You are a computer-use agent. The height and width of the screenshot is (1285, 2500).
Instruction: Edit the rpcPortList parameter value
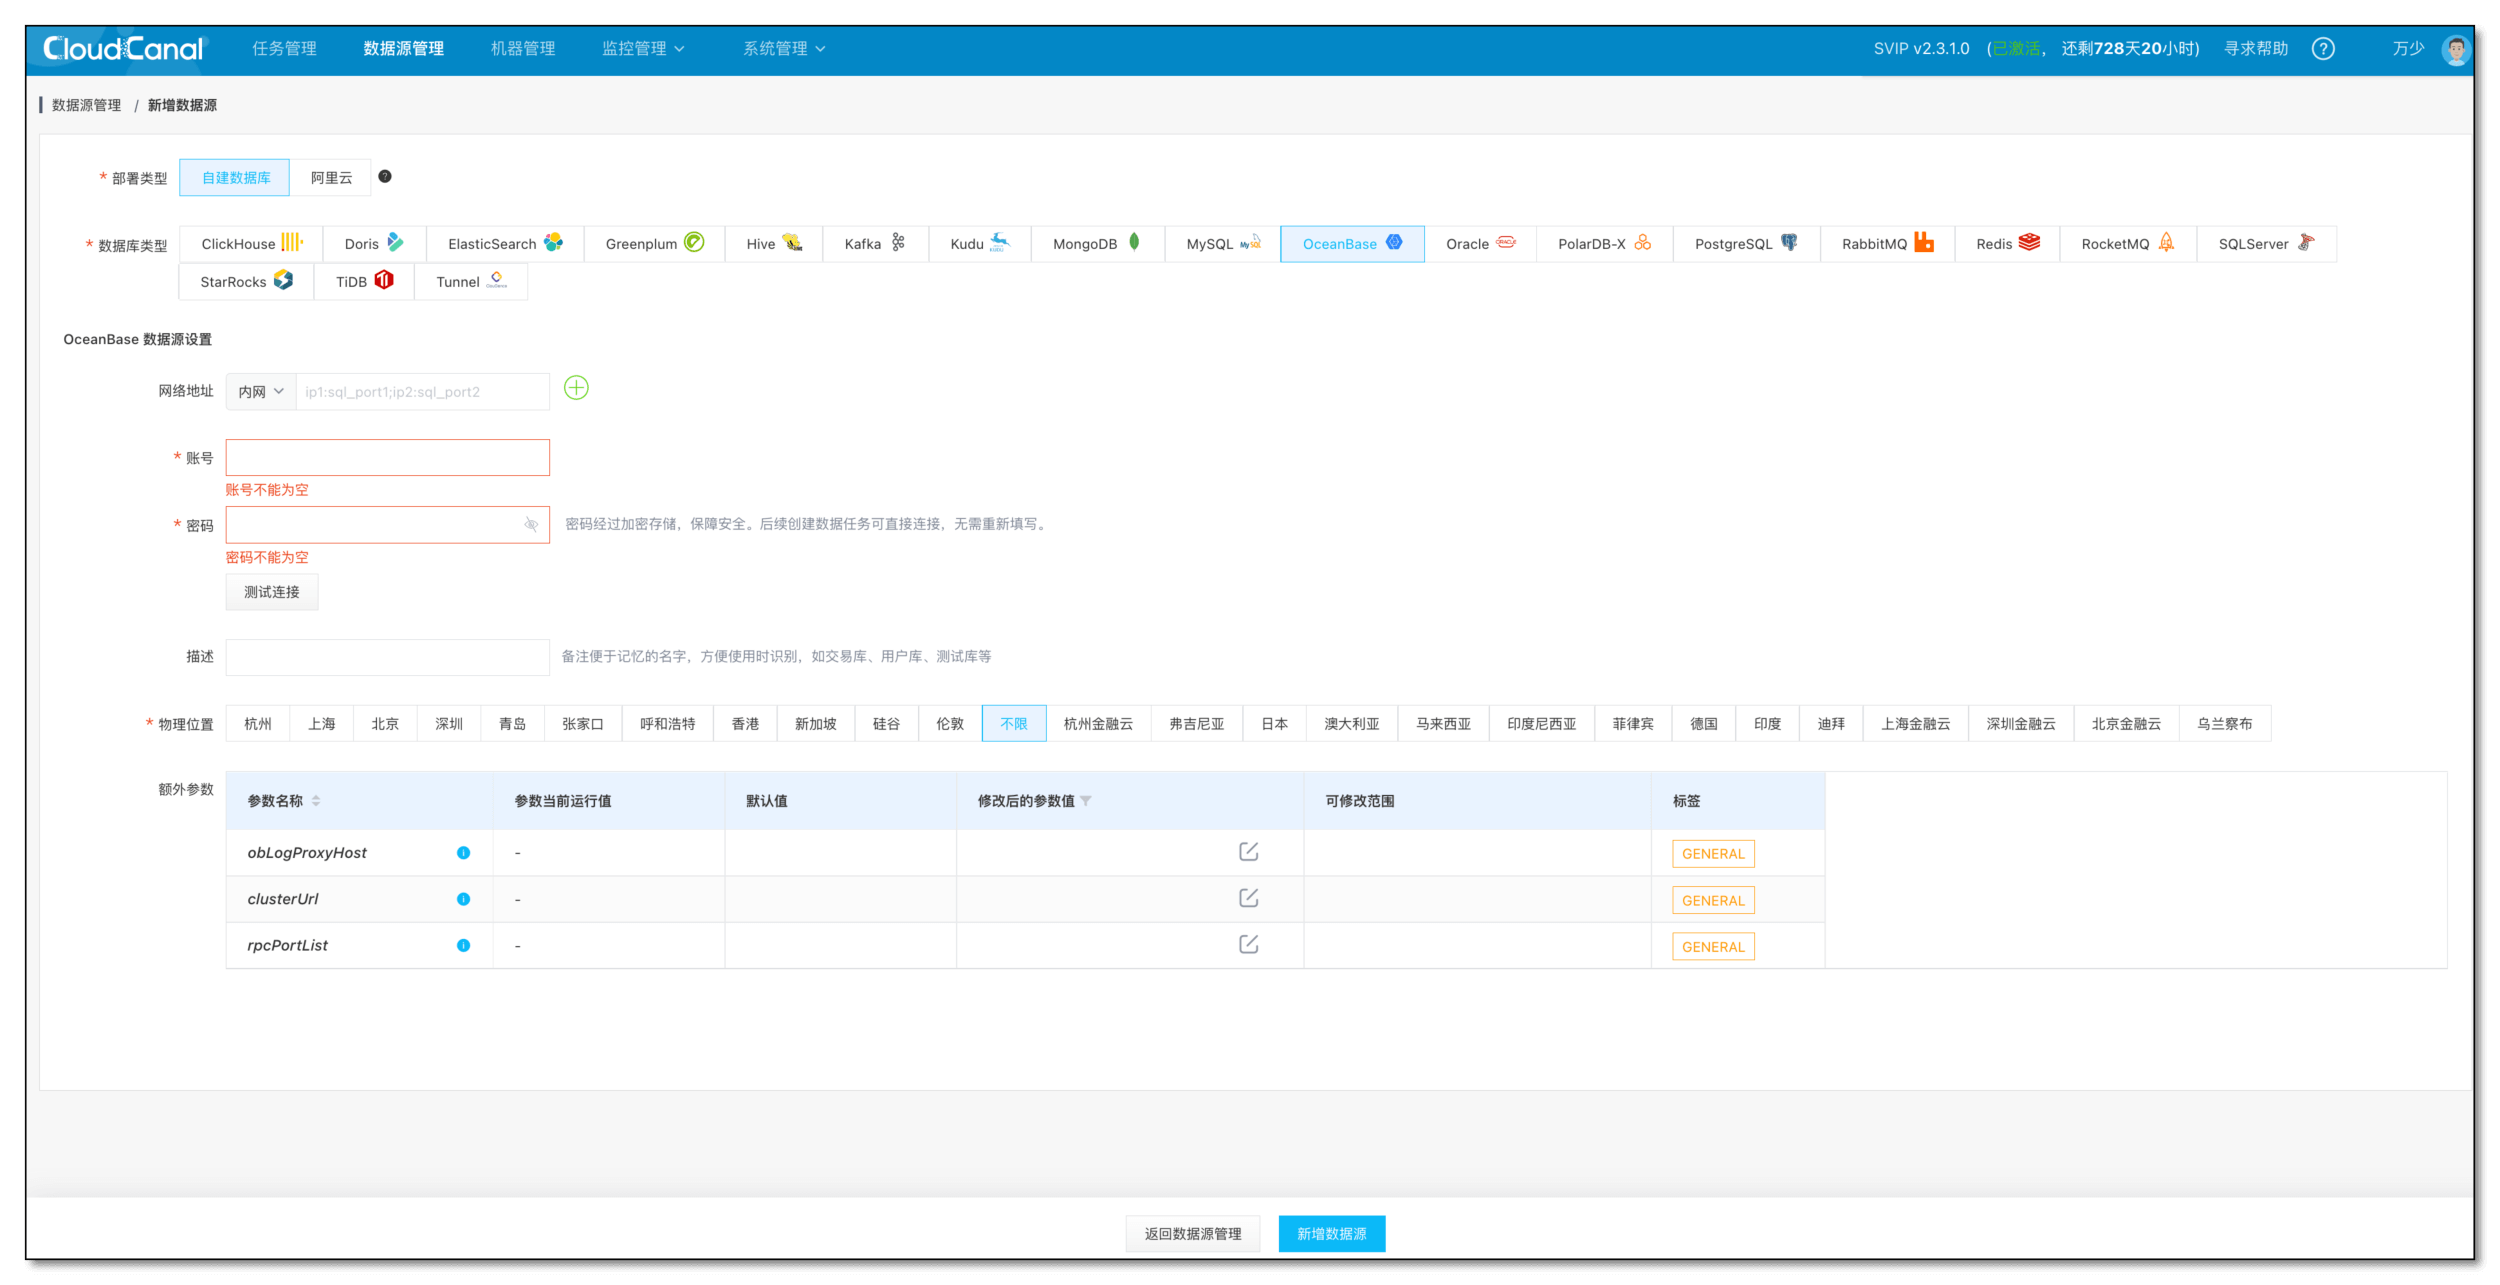coord(1248,944)
